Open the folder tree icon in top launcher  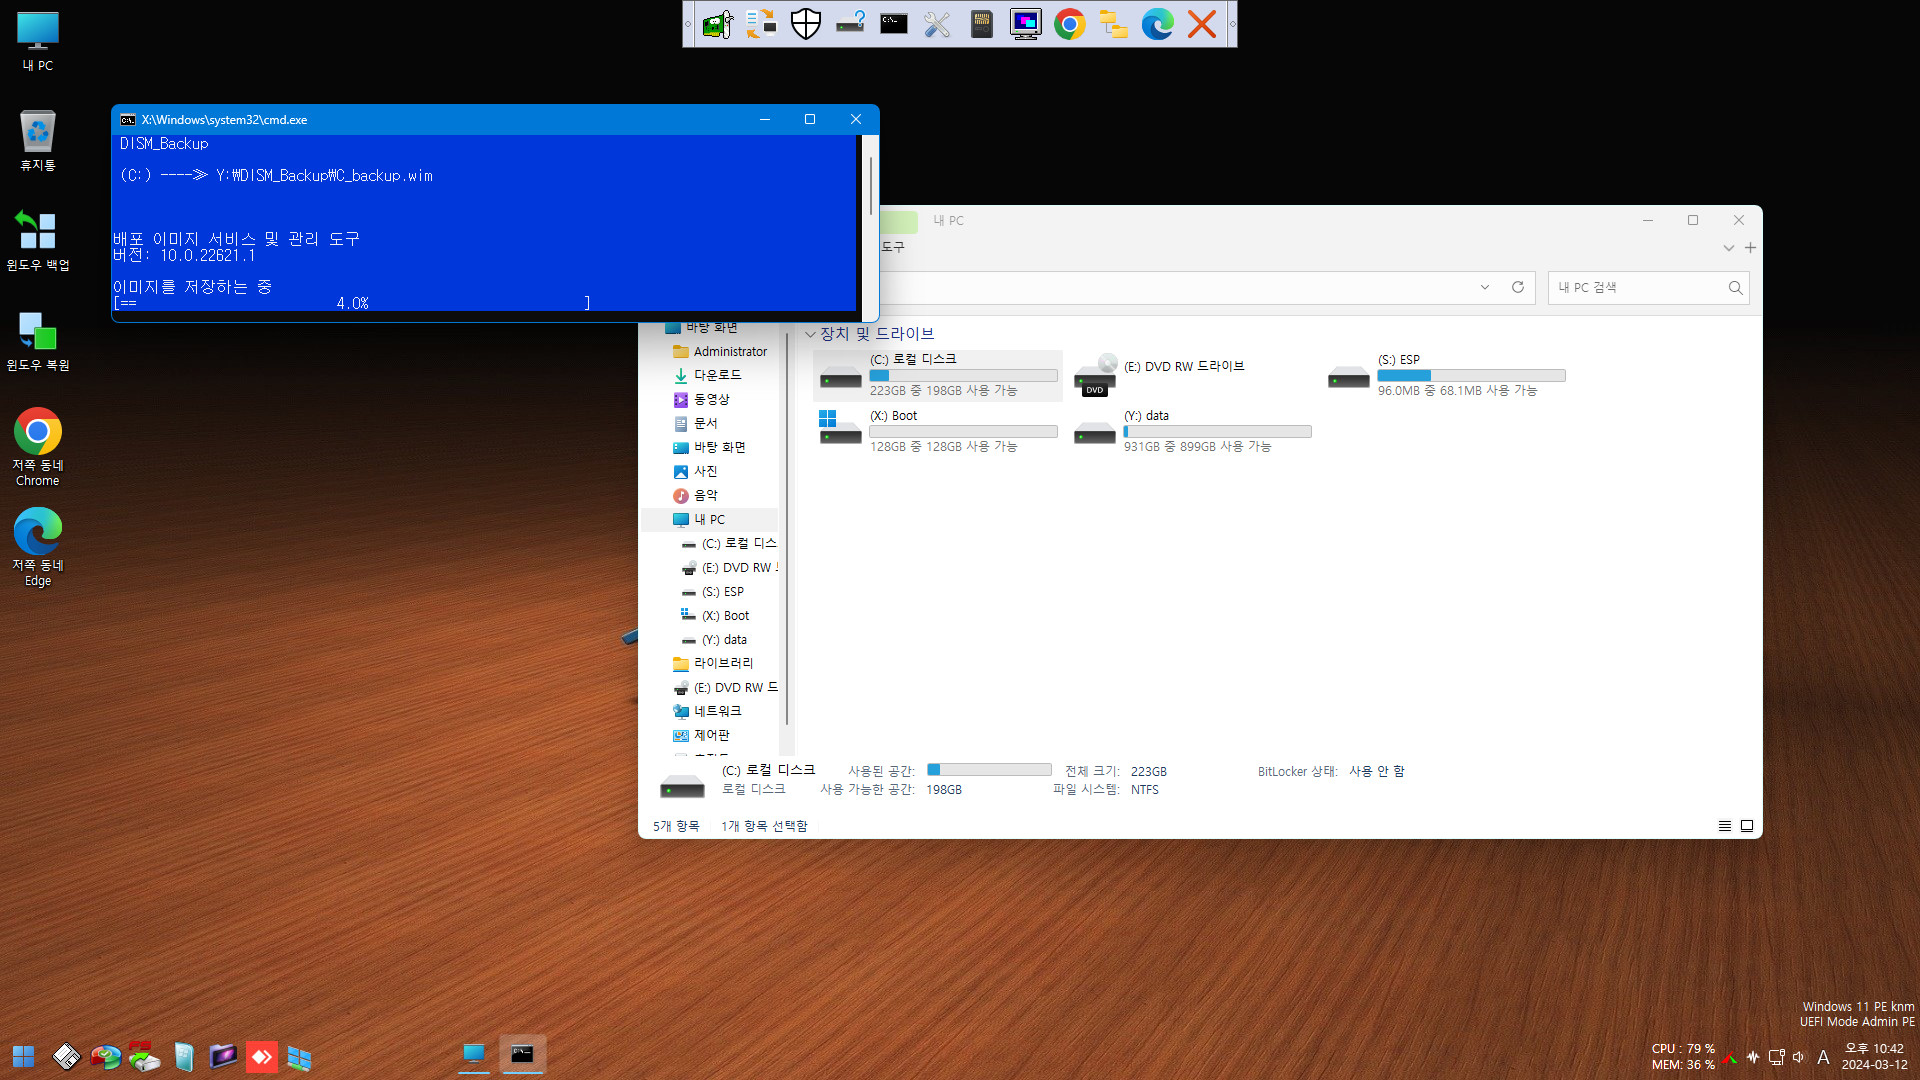click(1114, 24)
